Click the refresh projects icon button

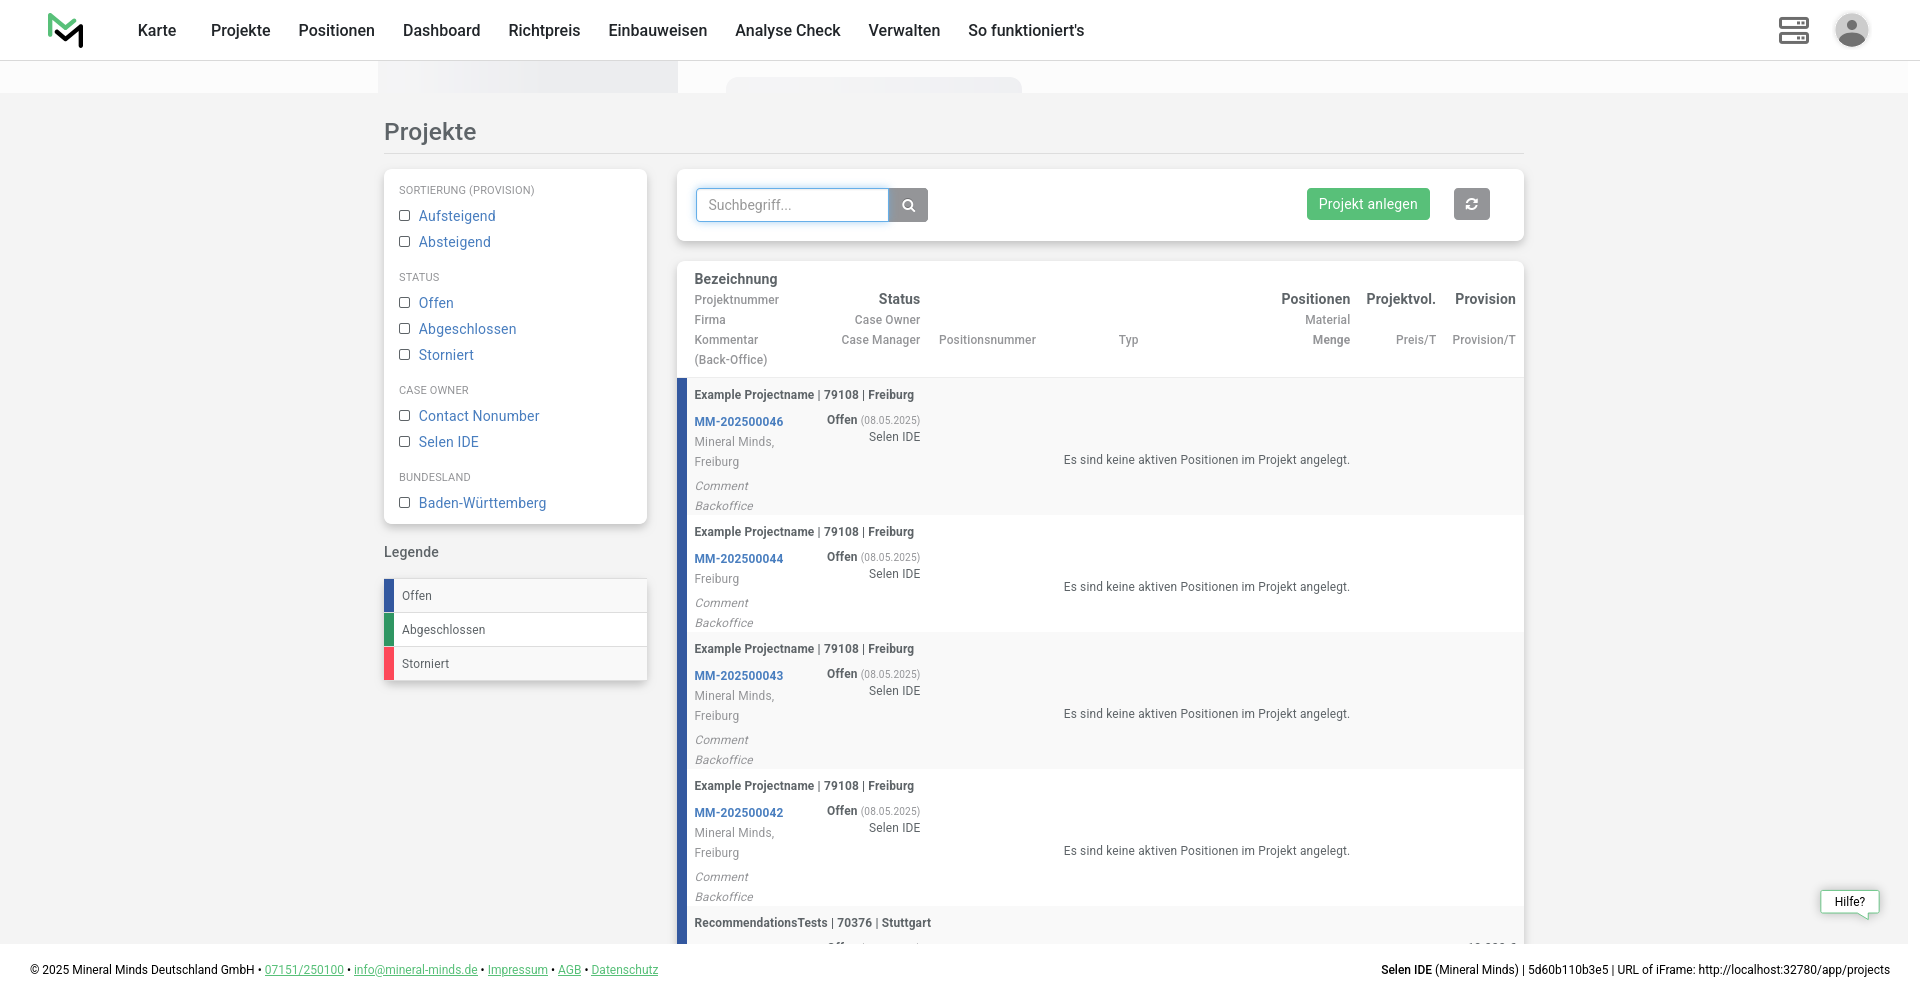[x=1471, y=204]
